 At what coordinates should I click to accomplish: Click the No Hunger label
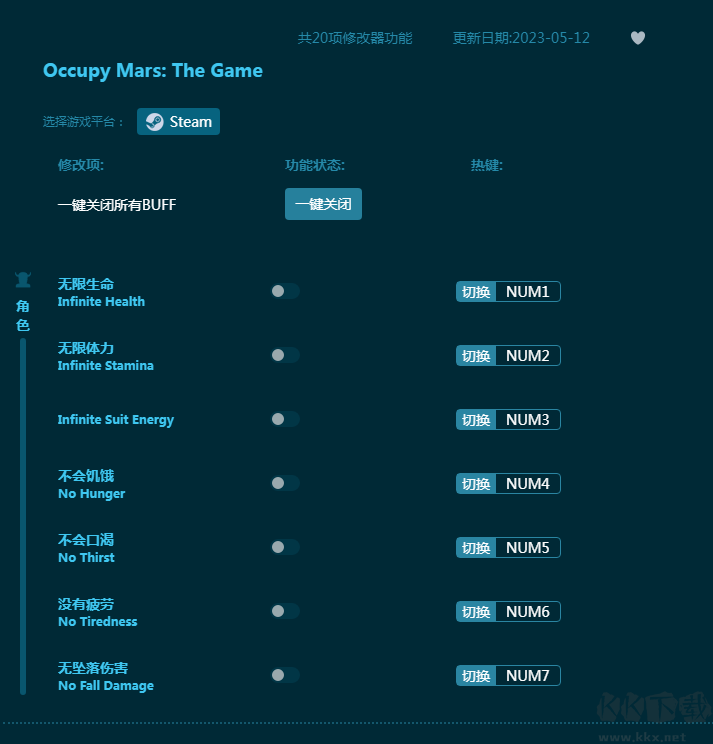click(x=92, y=493)
